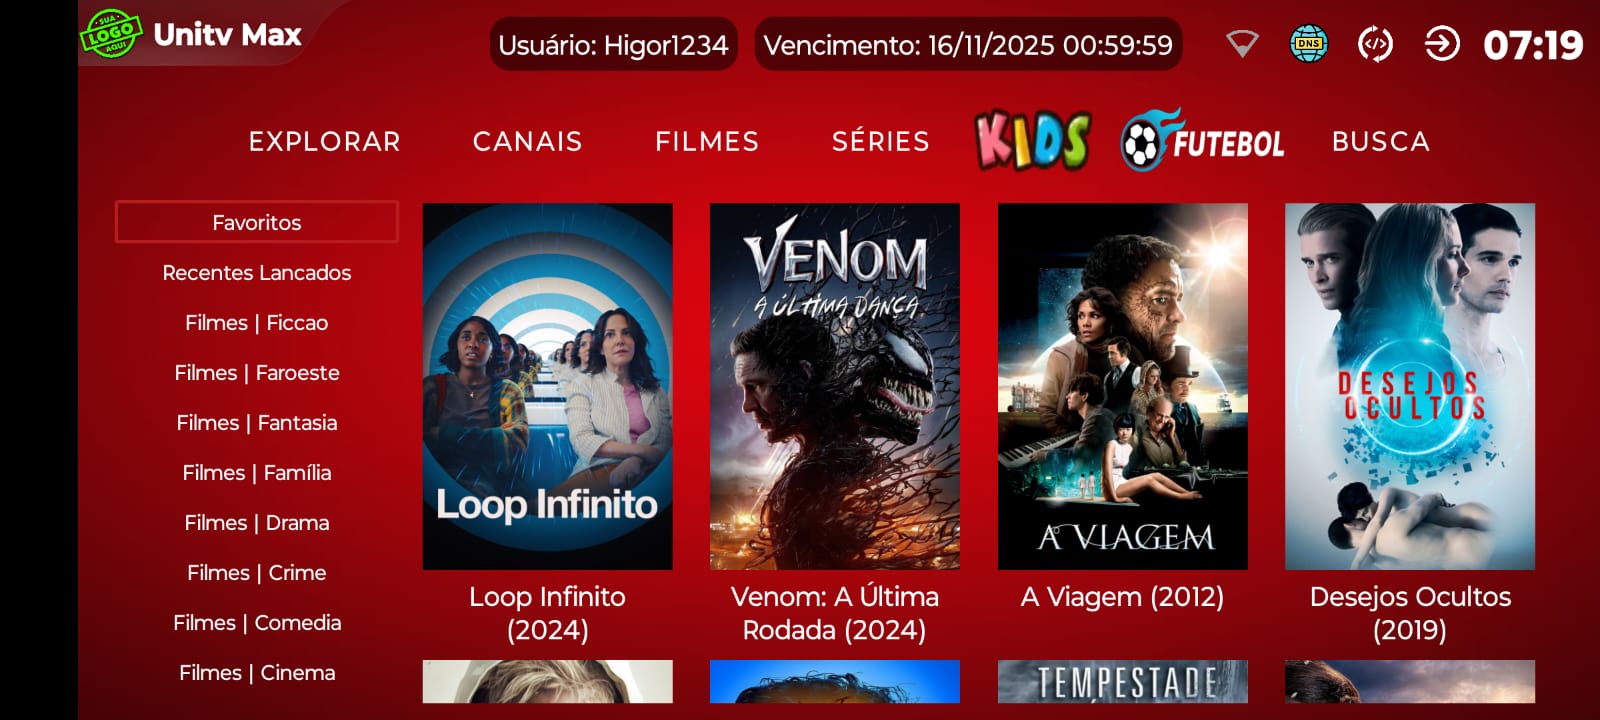Select the Favoritos category
The width and height of the screenshot is (1600, 720).
click(x=257, y=222)
